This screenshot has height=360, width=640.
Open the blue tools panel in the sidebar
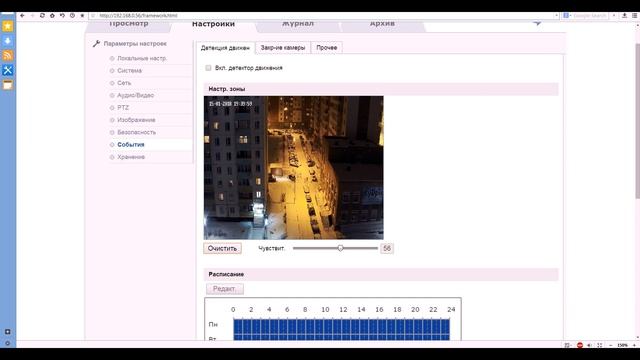pos(8,70)
